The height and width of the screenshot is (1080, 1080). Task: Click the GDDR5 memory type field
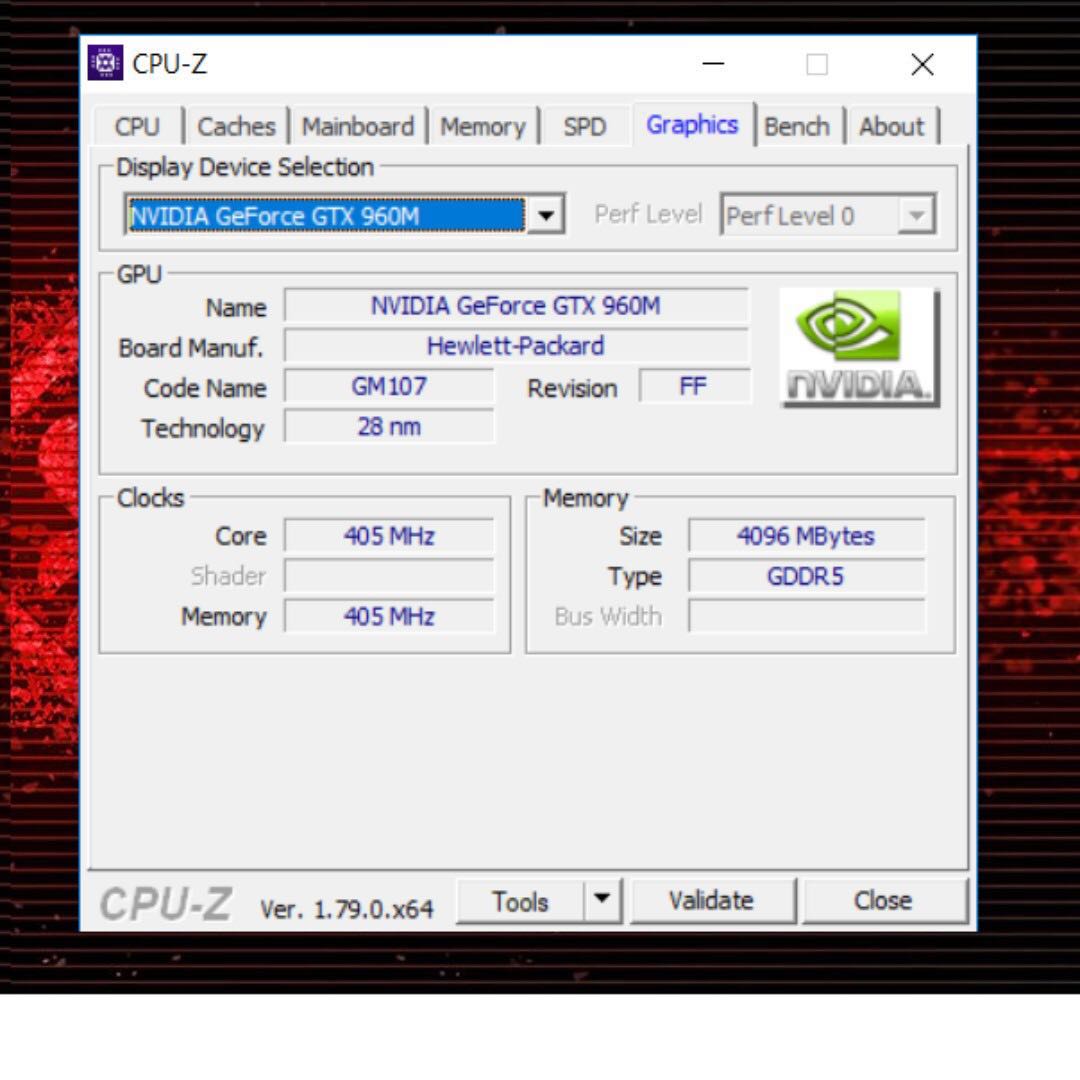tap(807, 576)
